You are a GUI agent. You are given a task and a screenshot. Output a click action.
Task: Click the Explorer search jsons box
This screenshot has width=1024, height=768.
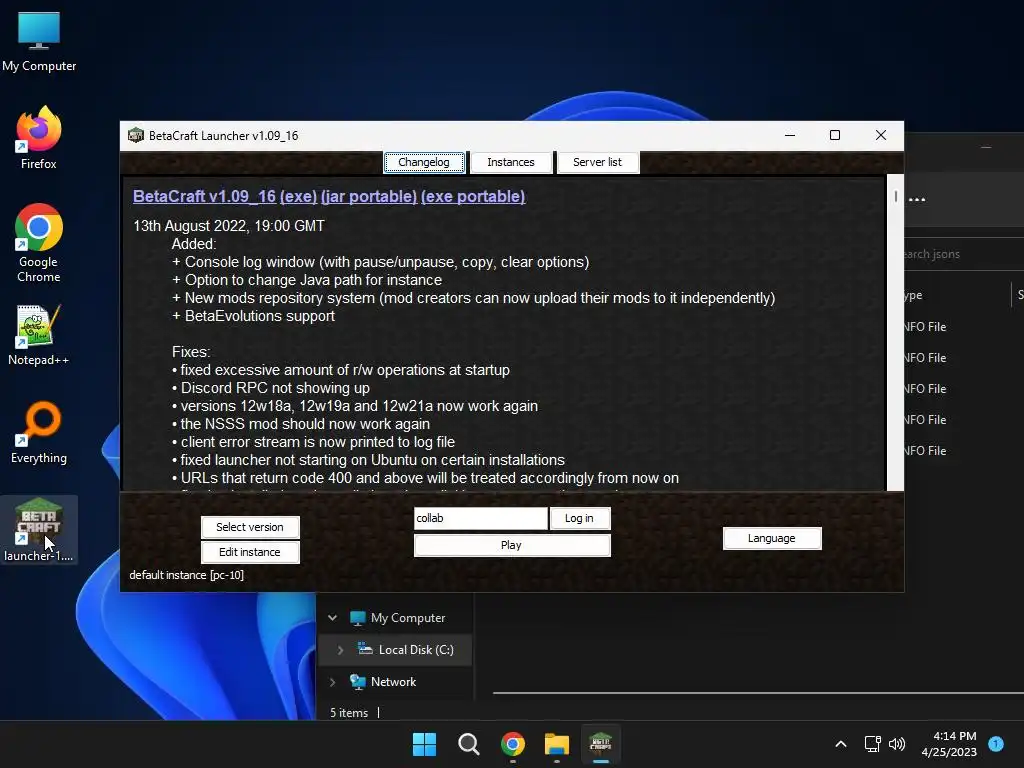[x=964, y=254]
